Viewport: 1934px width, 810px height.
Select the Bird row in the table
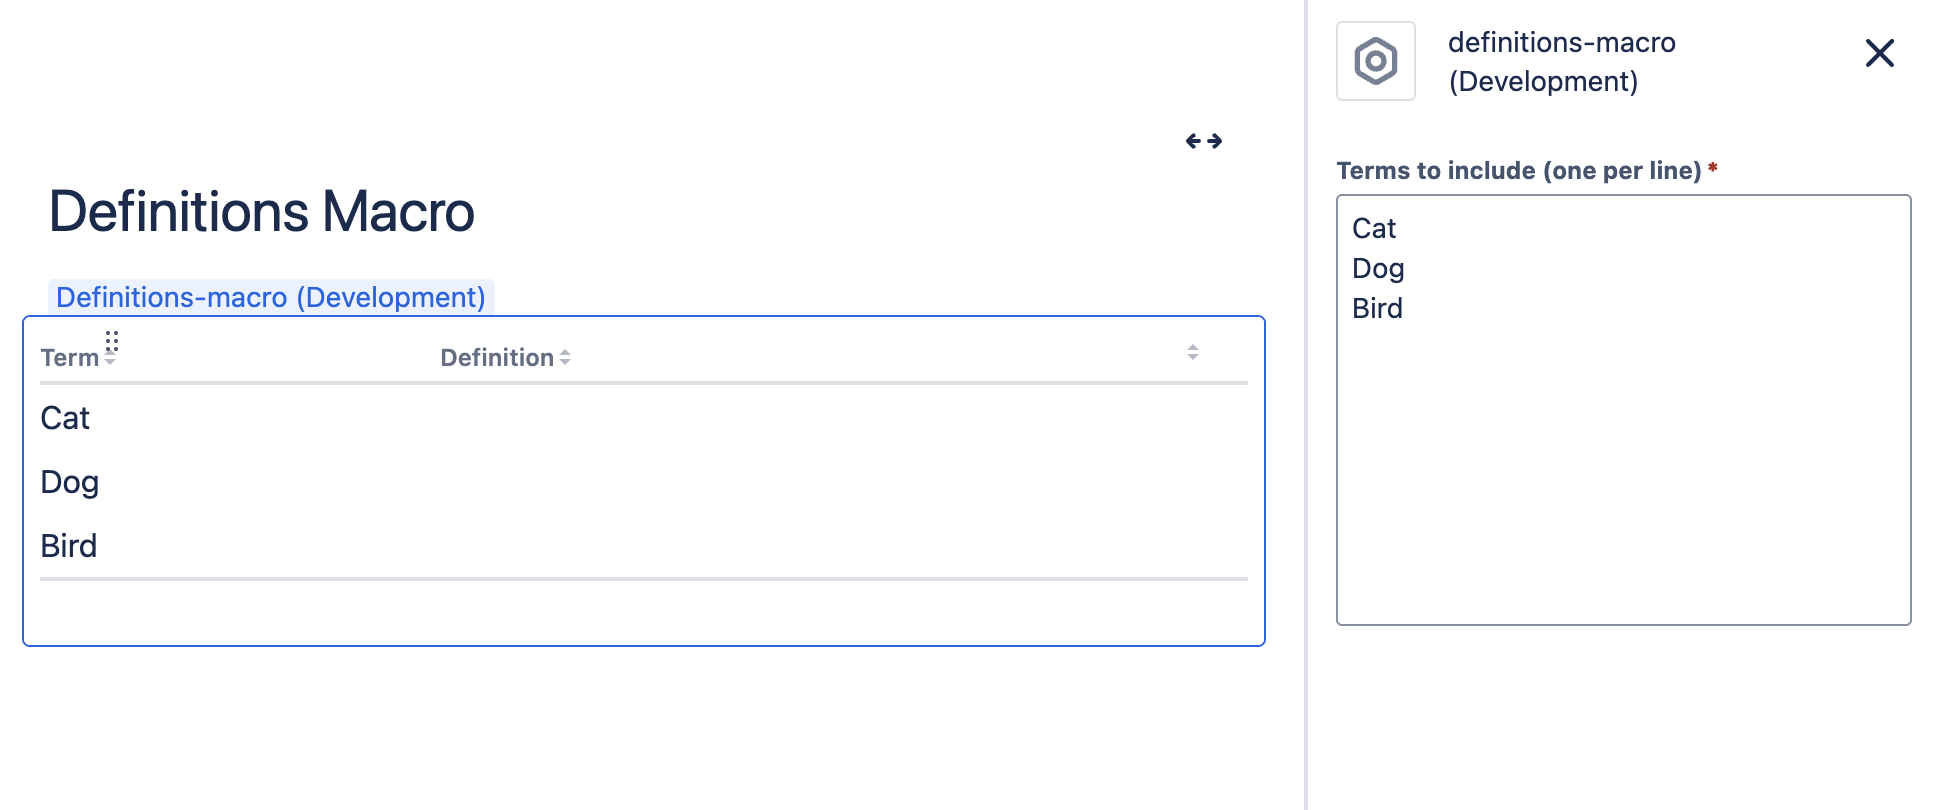(x=69, y=546)
